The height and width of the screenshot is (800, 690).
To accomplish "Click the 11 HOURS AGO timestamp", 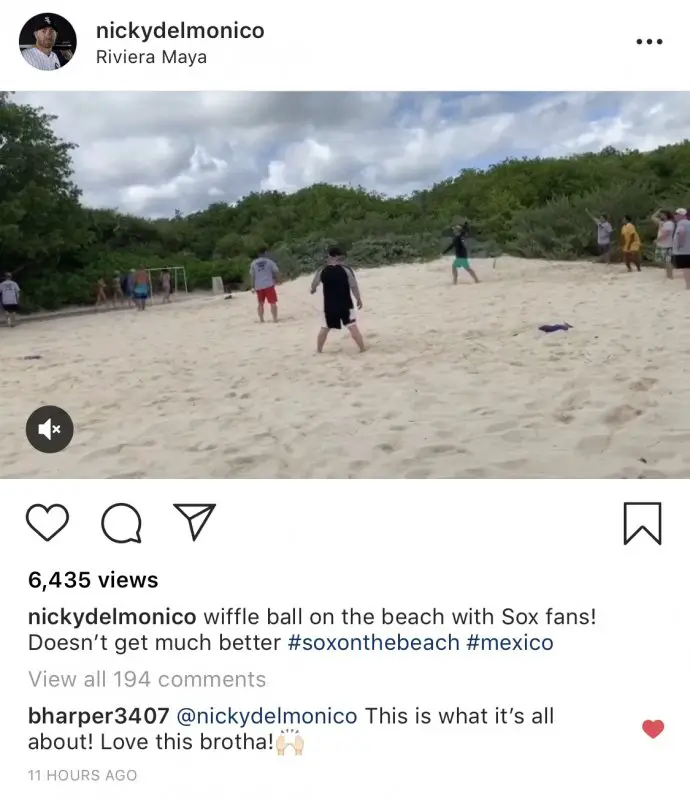I will [83, 775].
